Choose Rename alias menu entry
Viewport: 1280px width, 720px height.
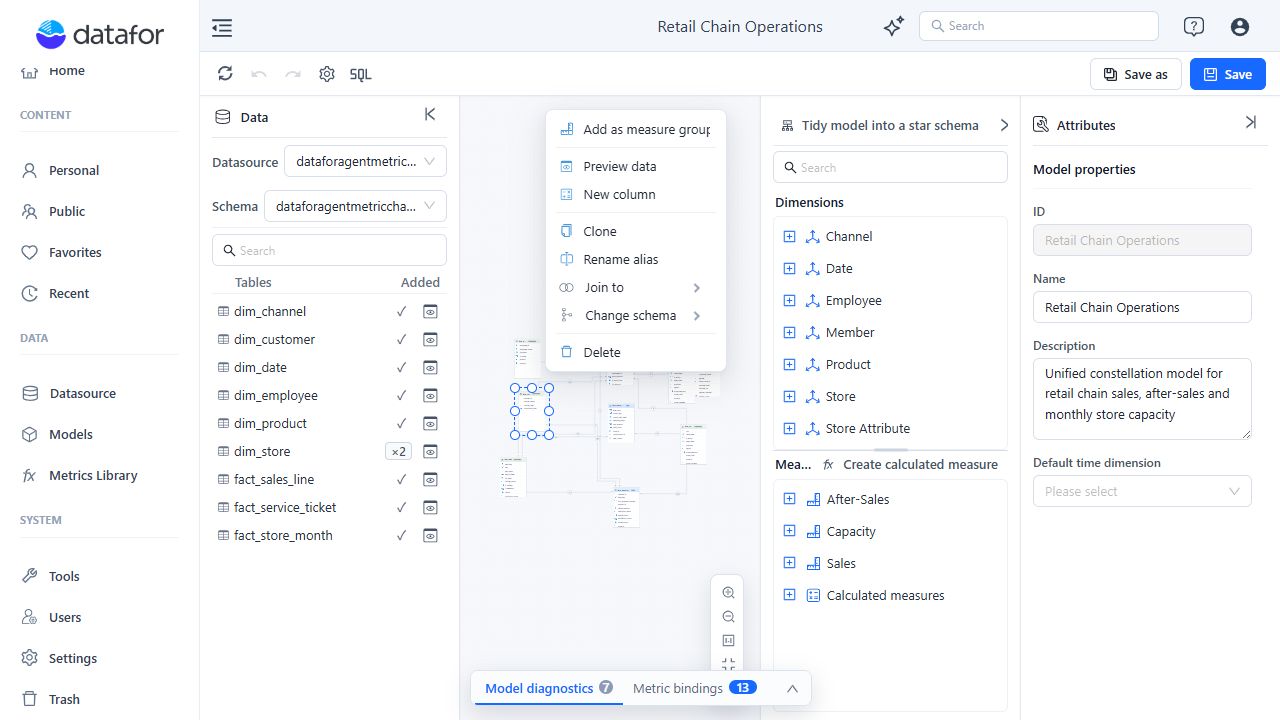636,259
